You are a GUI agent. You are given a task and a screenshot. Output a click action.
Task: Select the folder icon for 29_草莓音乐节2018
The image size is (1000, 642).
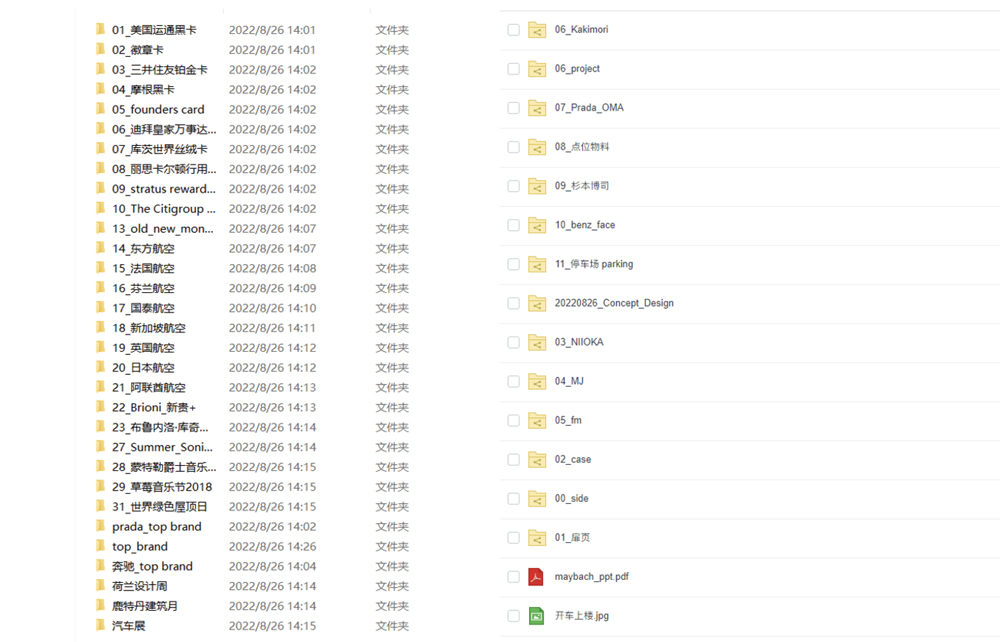(x=100, y=486)
